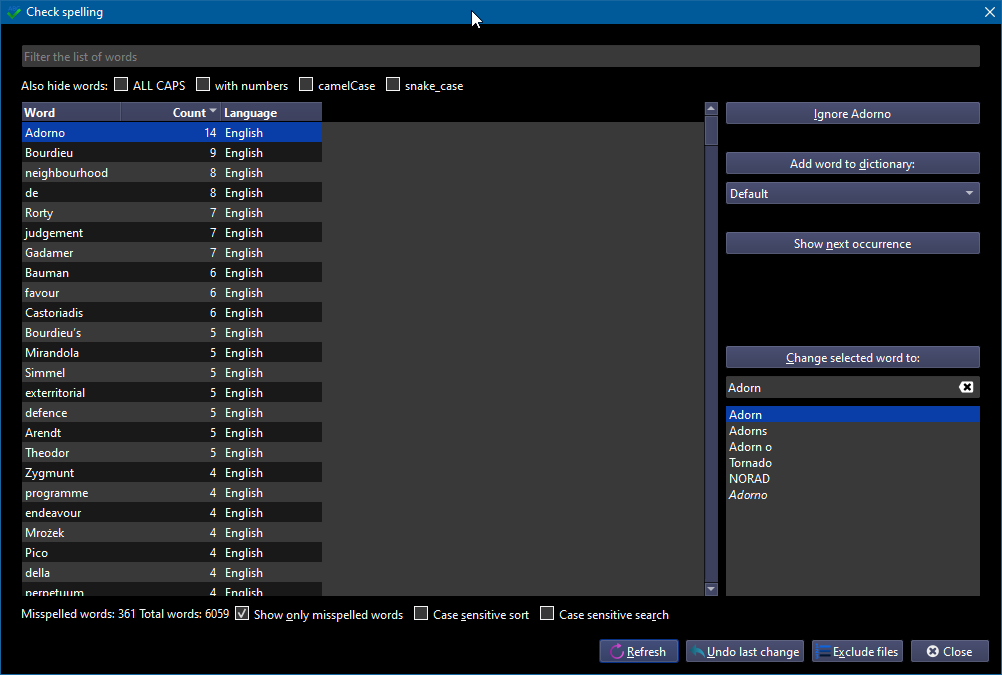
Task: Select the highlighted Adorno row in word list
Action: click(172, 132)
